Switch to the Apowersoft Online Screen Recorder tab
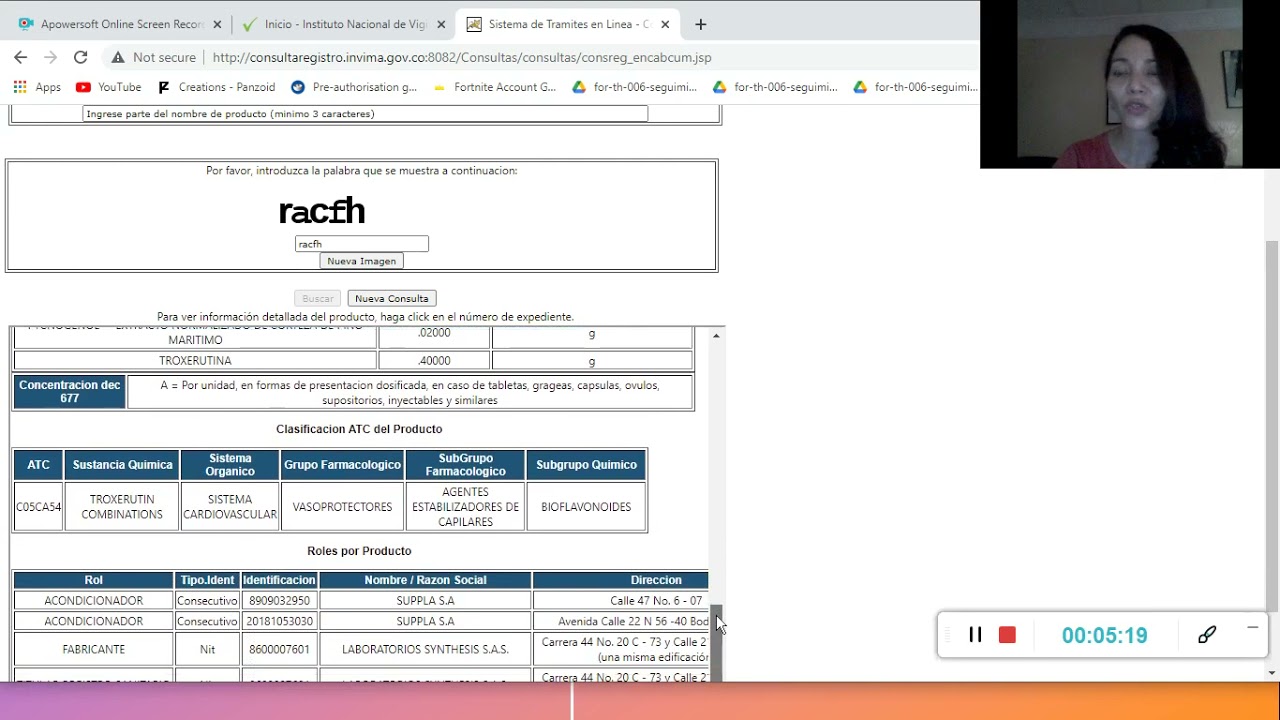The width and height of the screenshot is (1280, 720). (118, 24)
